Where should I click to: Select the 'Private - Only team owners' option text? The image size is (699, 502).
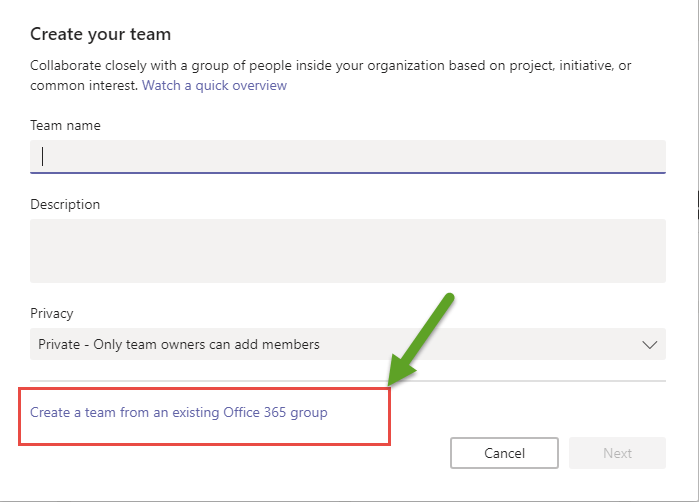pyautogui.click(x=179, y=345)
